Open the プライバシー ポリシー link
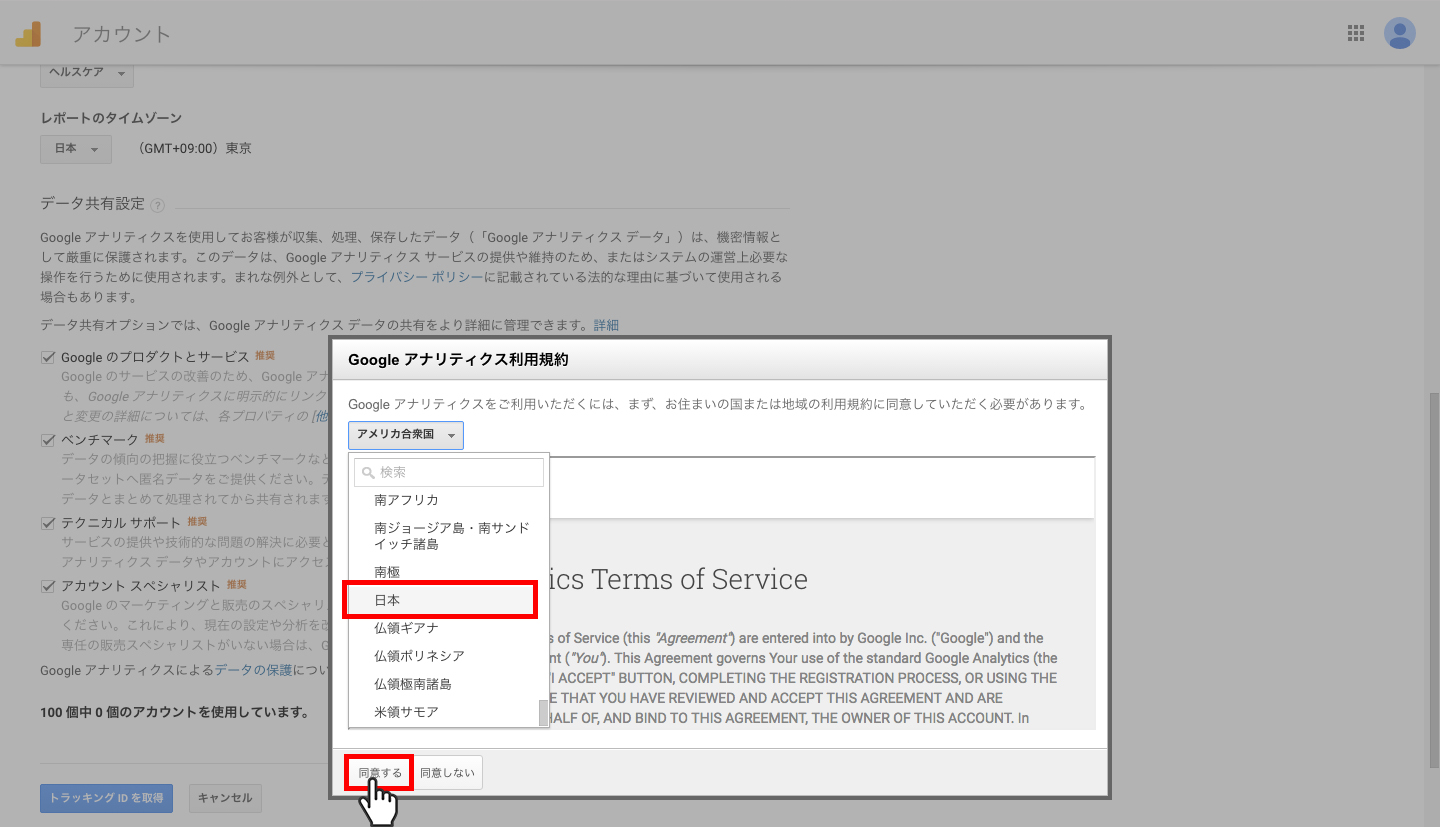Screen dimensions: 1440x827 tap(417, 277)
